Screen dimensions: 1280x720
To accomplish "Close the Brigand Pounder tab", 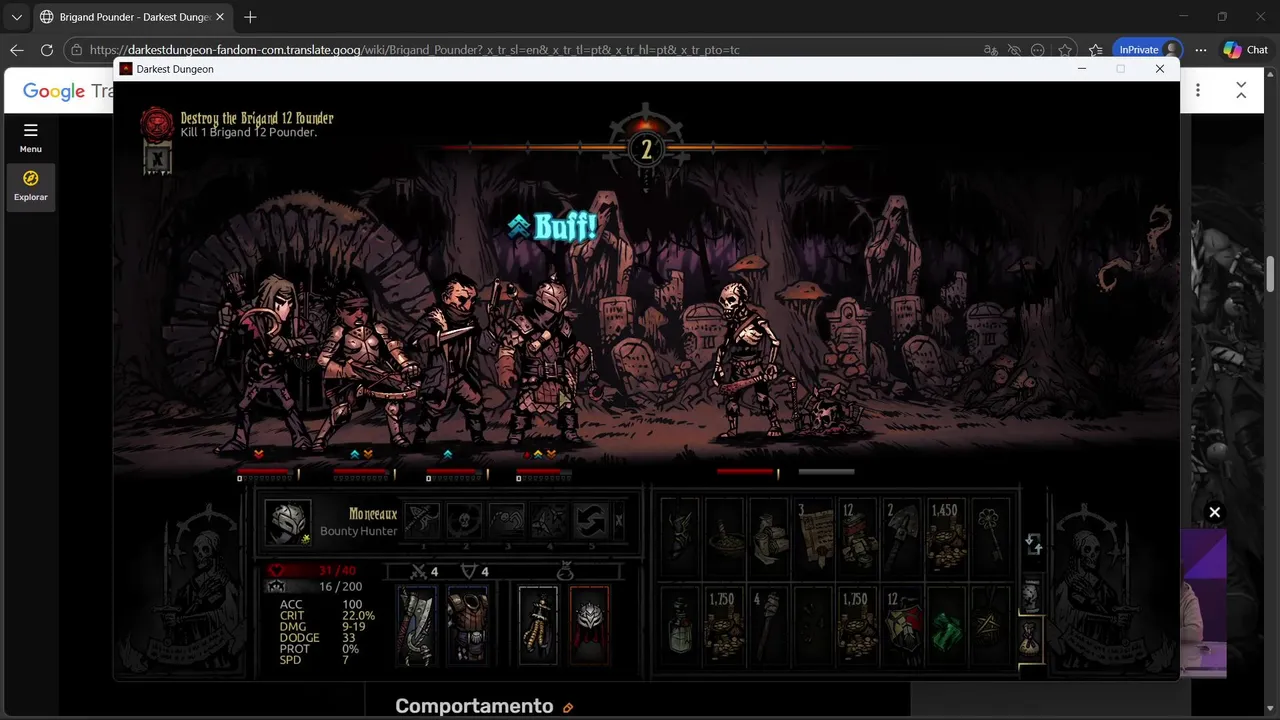I will (220, 17).
